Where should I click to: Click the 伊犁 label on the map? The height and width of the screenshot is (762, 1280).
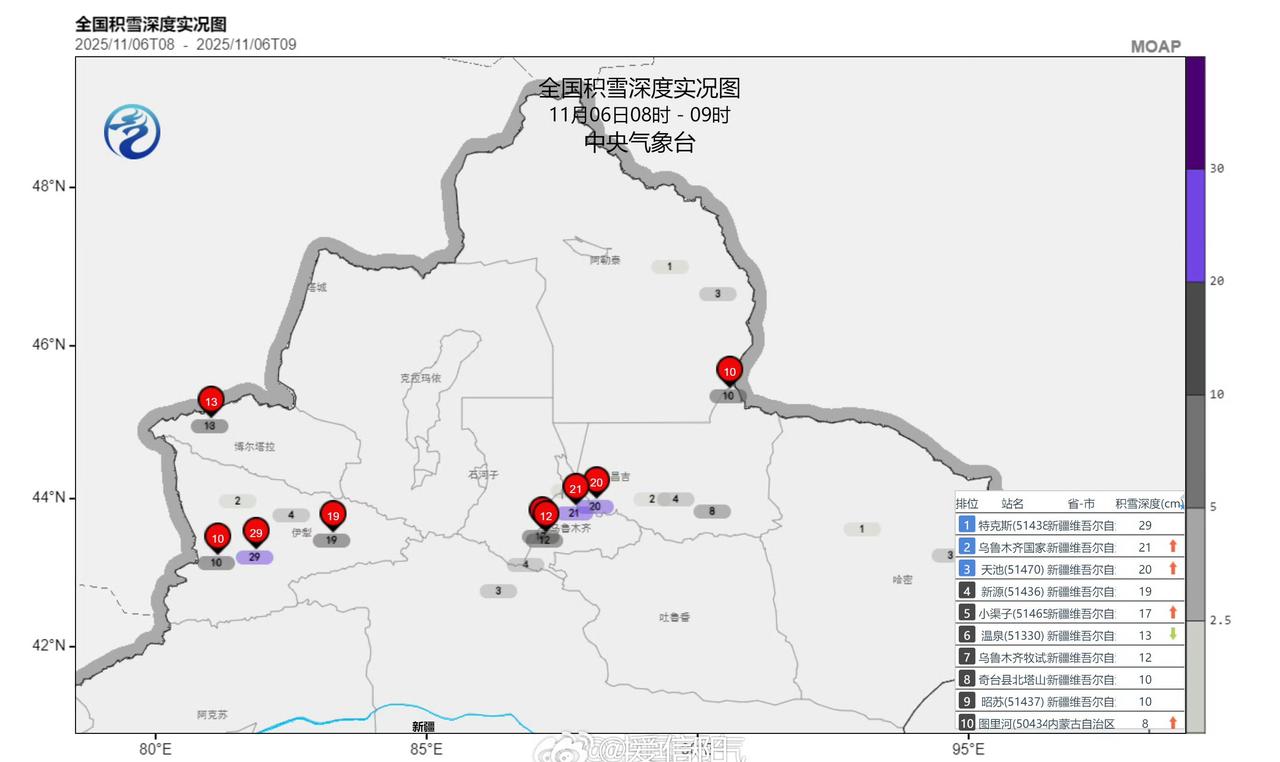click(x=302, y=532)
